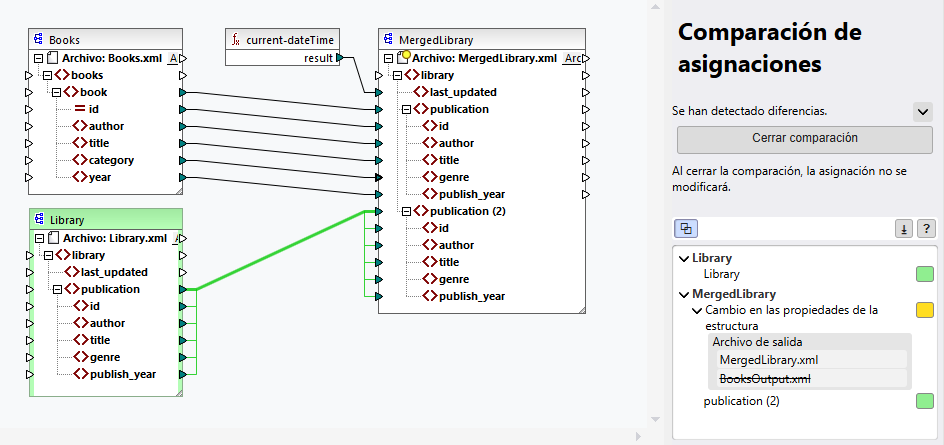Click the green connection line from Library publication
This screenshot has width=944, height=445.
point(281,251)
